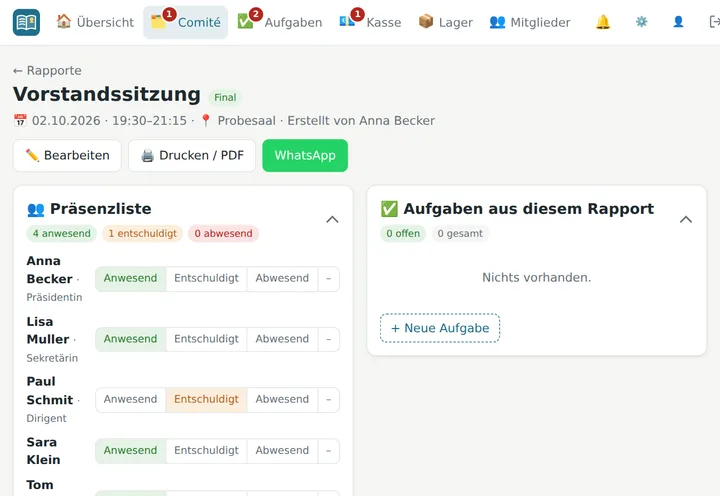
Task: Open the user profile icon
Action: coord(678,22)
